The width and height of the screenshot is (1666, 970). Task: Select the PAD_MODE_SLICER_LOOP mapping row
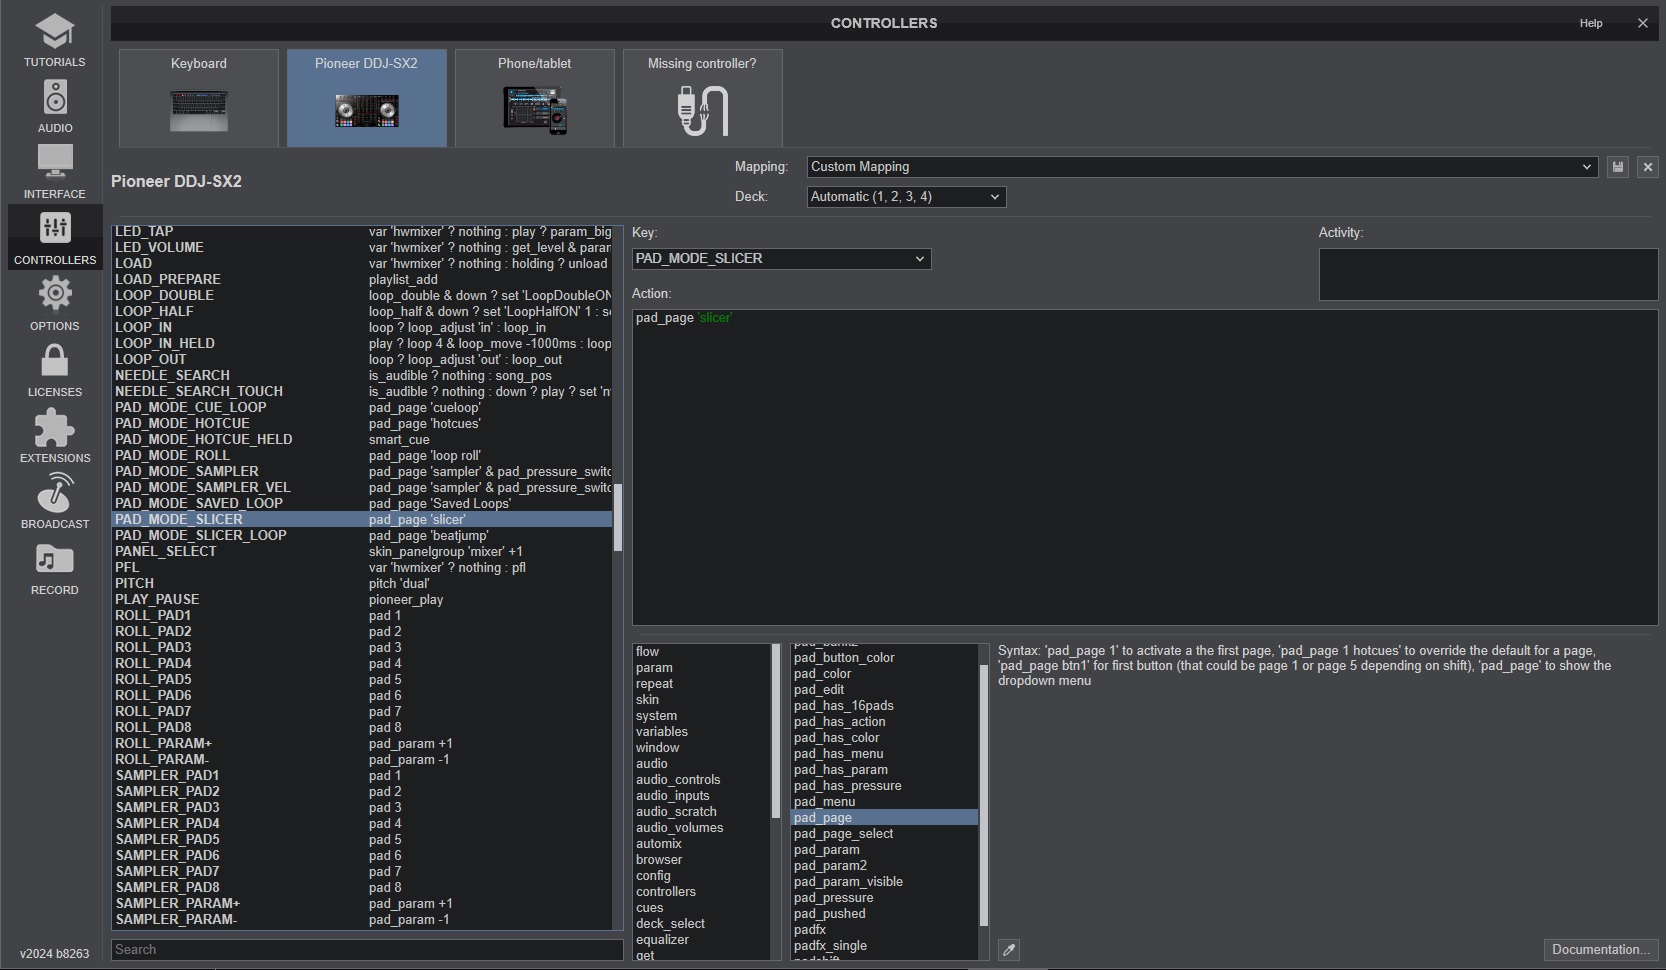361,536
